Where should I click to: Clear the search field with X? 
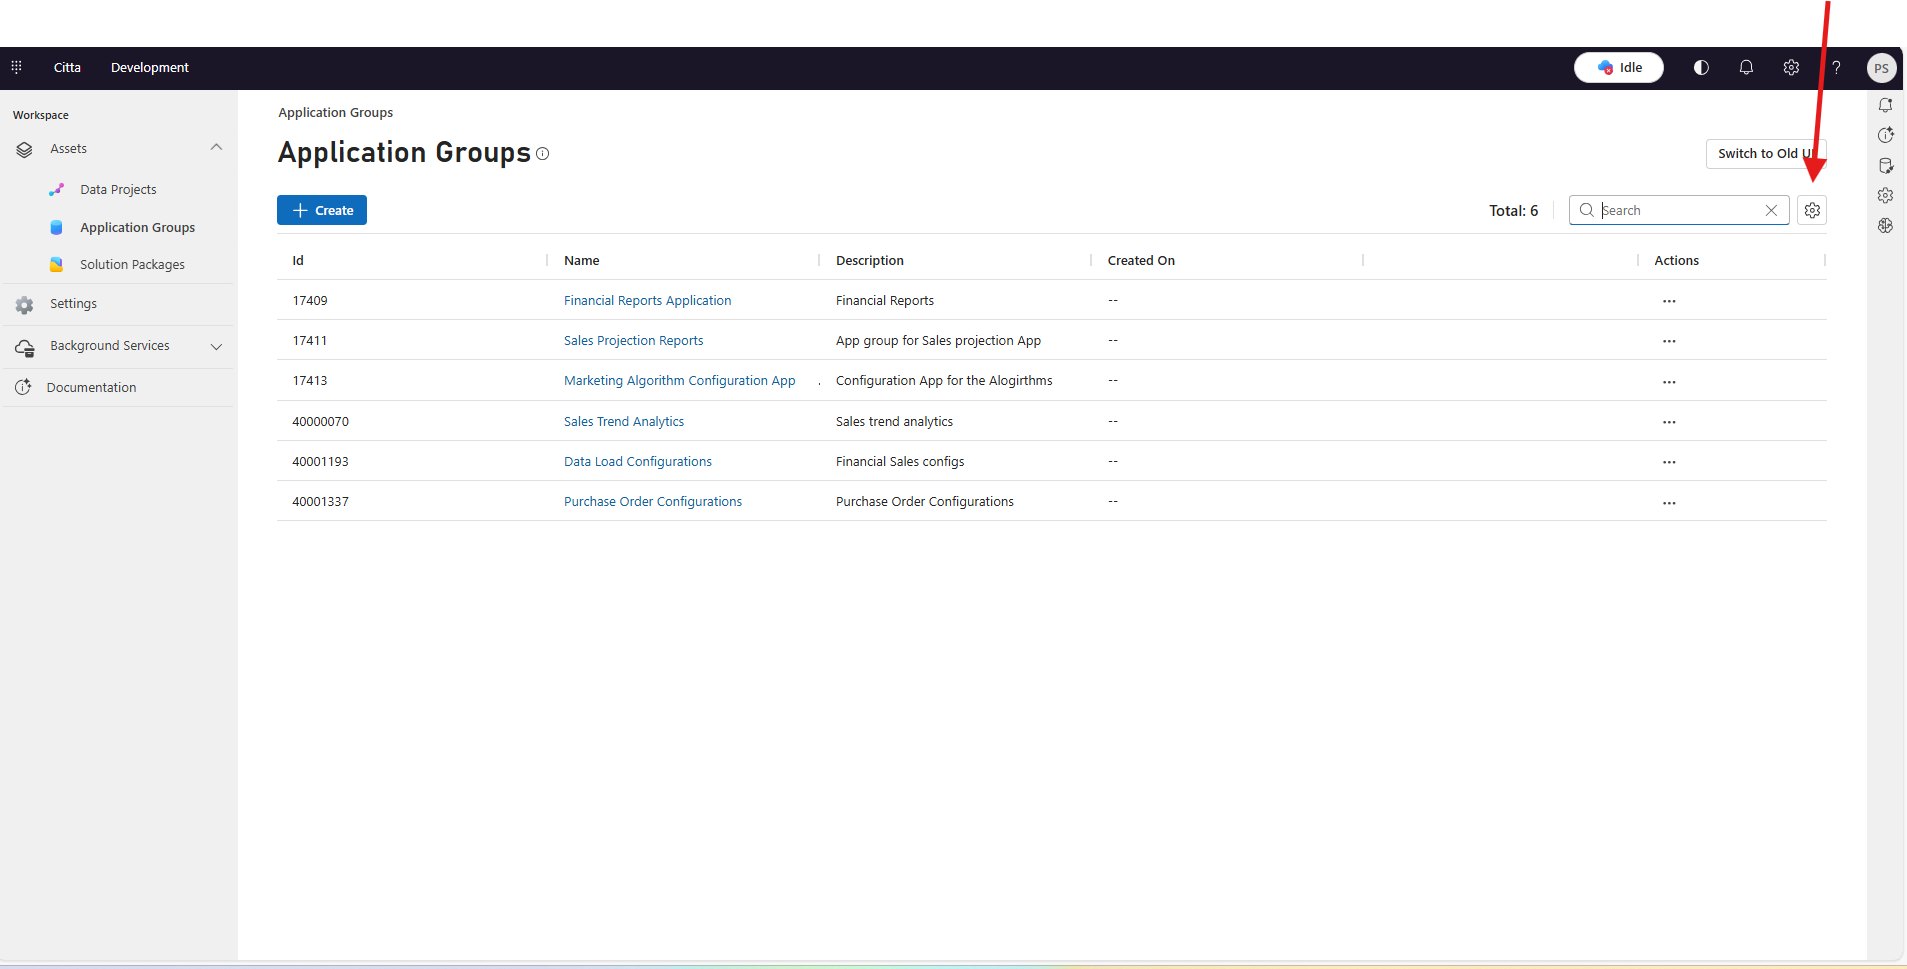[x=1771, y=210]
